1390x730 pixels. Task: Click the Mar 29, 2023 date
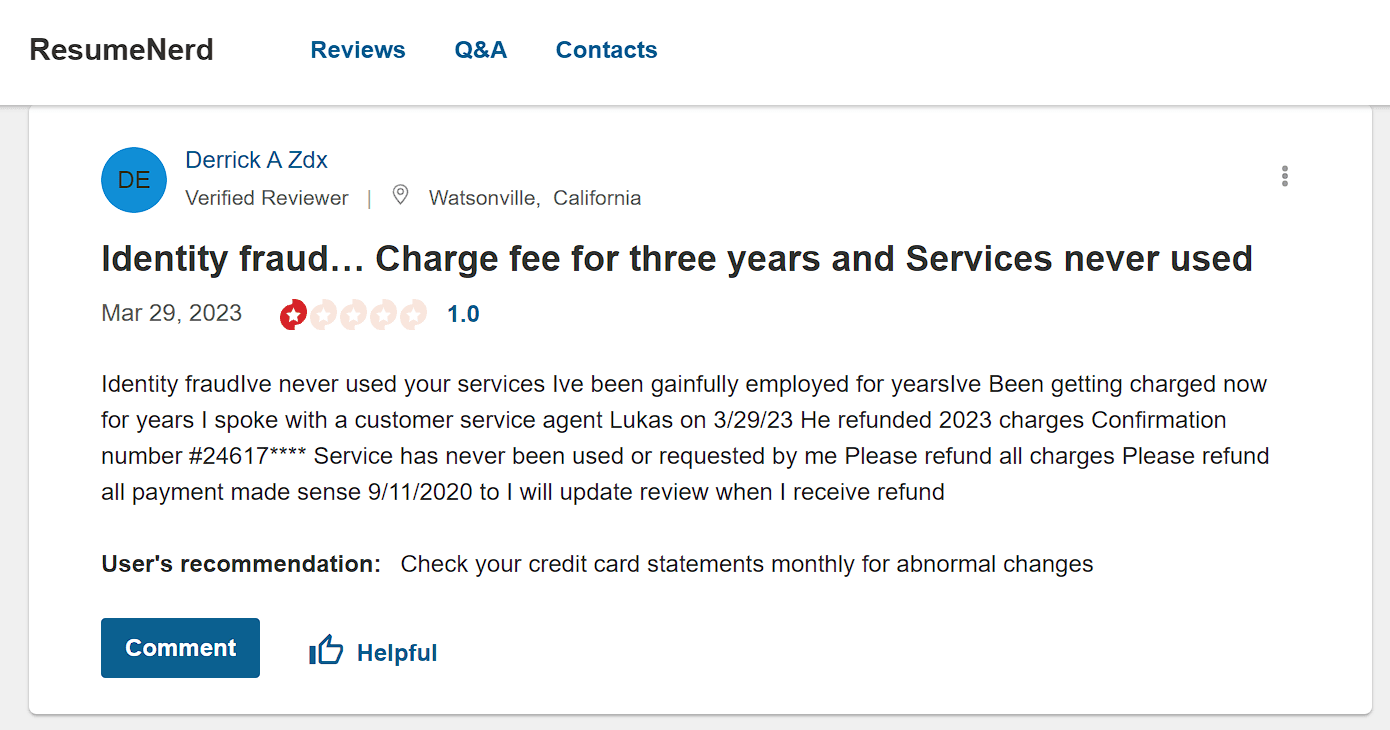point(171,313)
